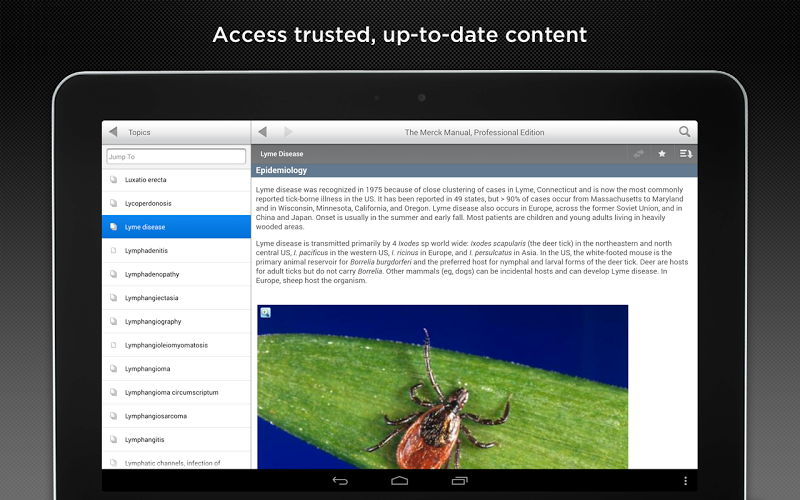800x500 pixels.
Task: Click the Lymphangioma document icon
Action: pyautogui.click(x=113, y=368)
